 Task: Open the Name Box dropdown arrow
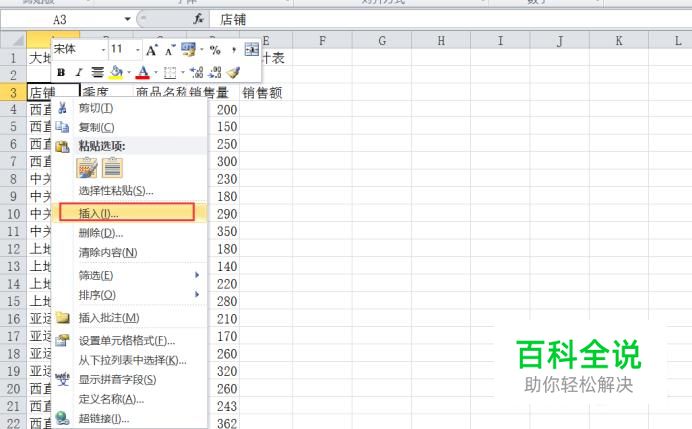pos(128,19)
